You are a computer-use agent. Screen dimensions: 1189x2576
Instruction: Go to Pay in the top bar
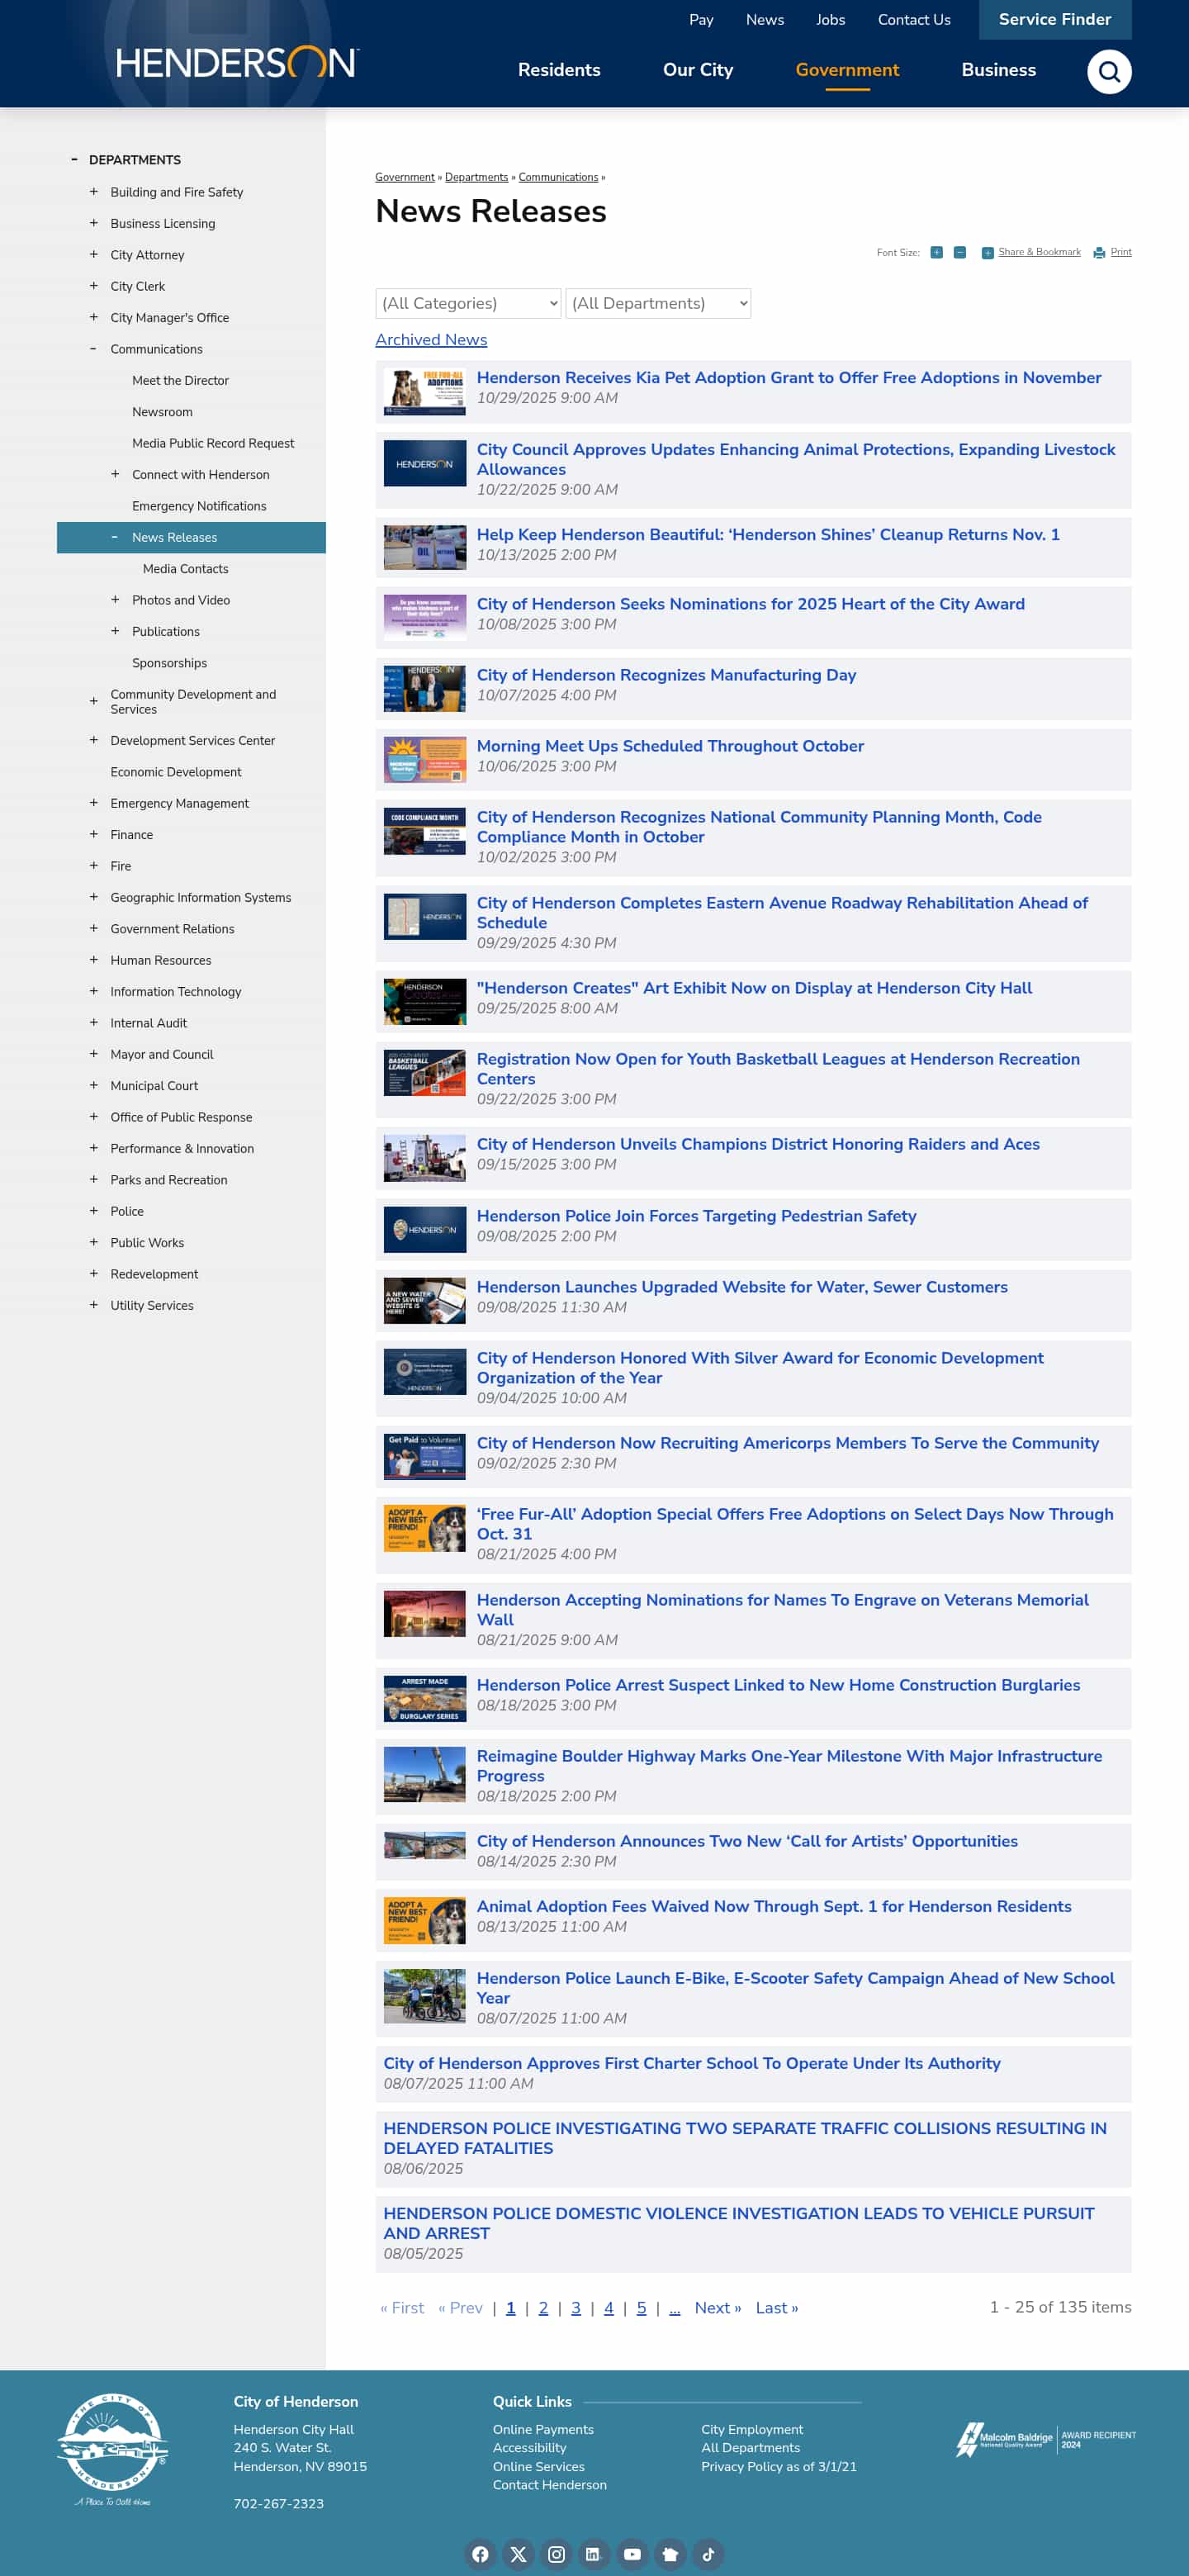[x=701, y=19]
